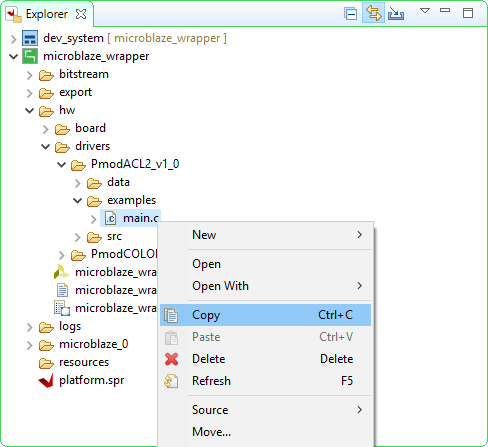Viewport: 488px width, 447px height.
Task: Close the Explorer tab
Action: tap(81, 14)
